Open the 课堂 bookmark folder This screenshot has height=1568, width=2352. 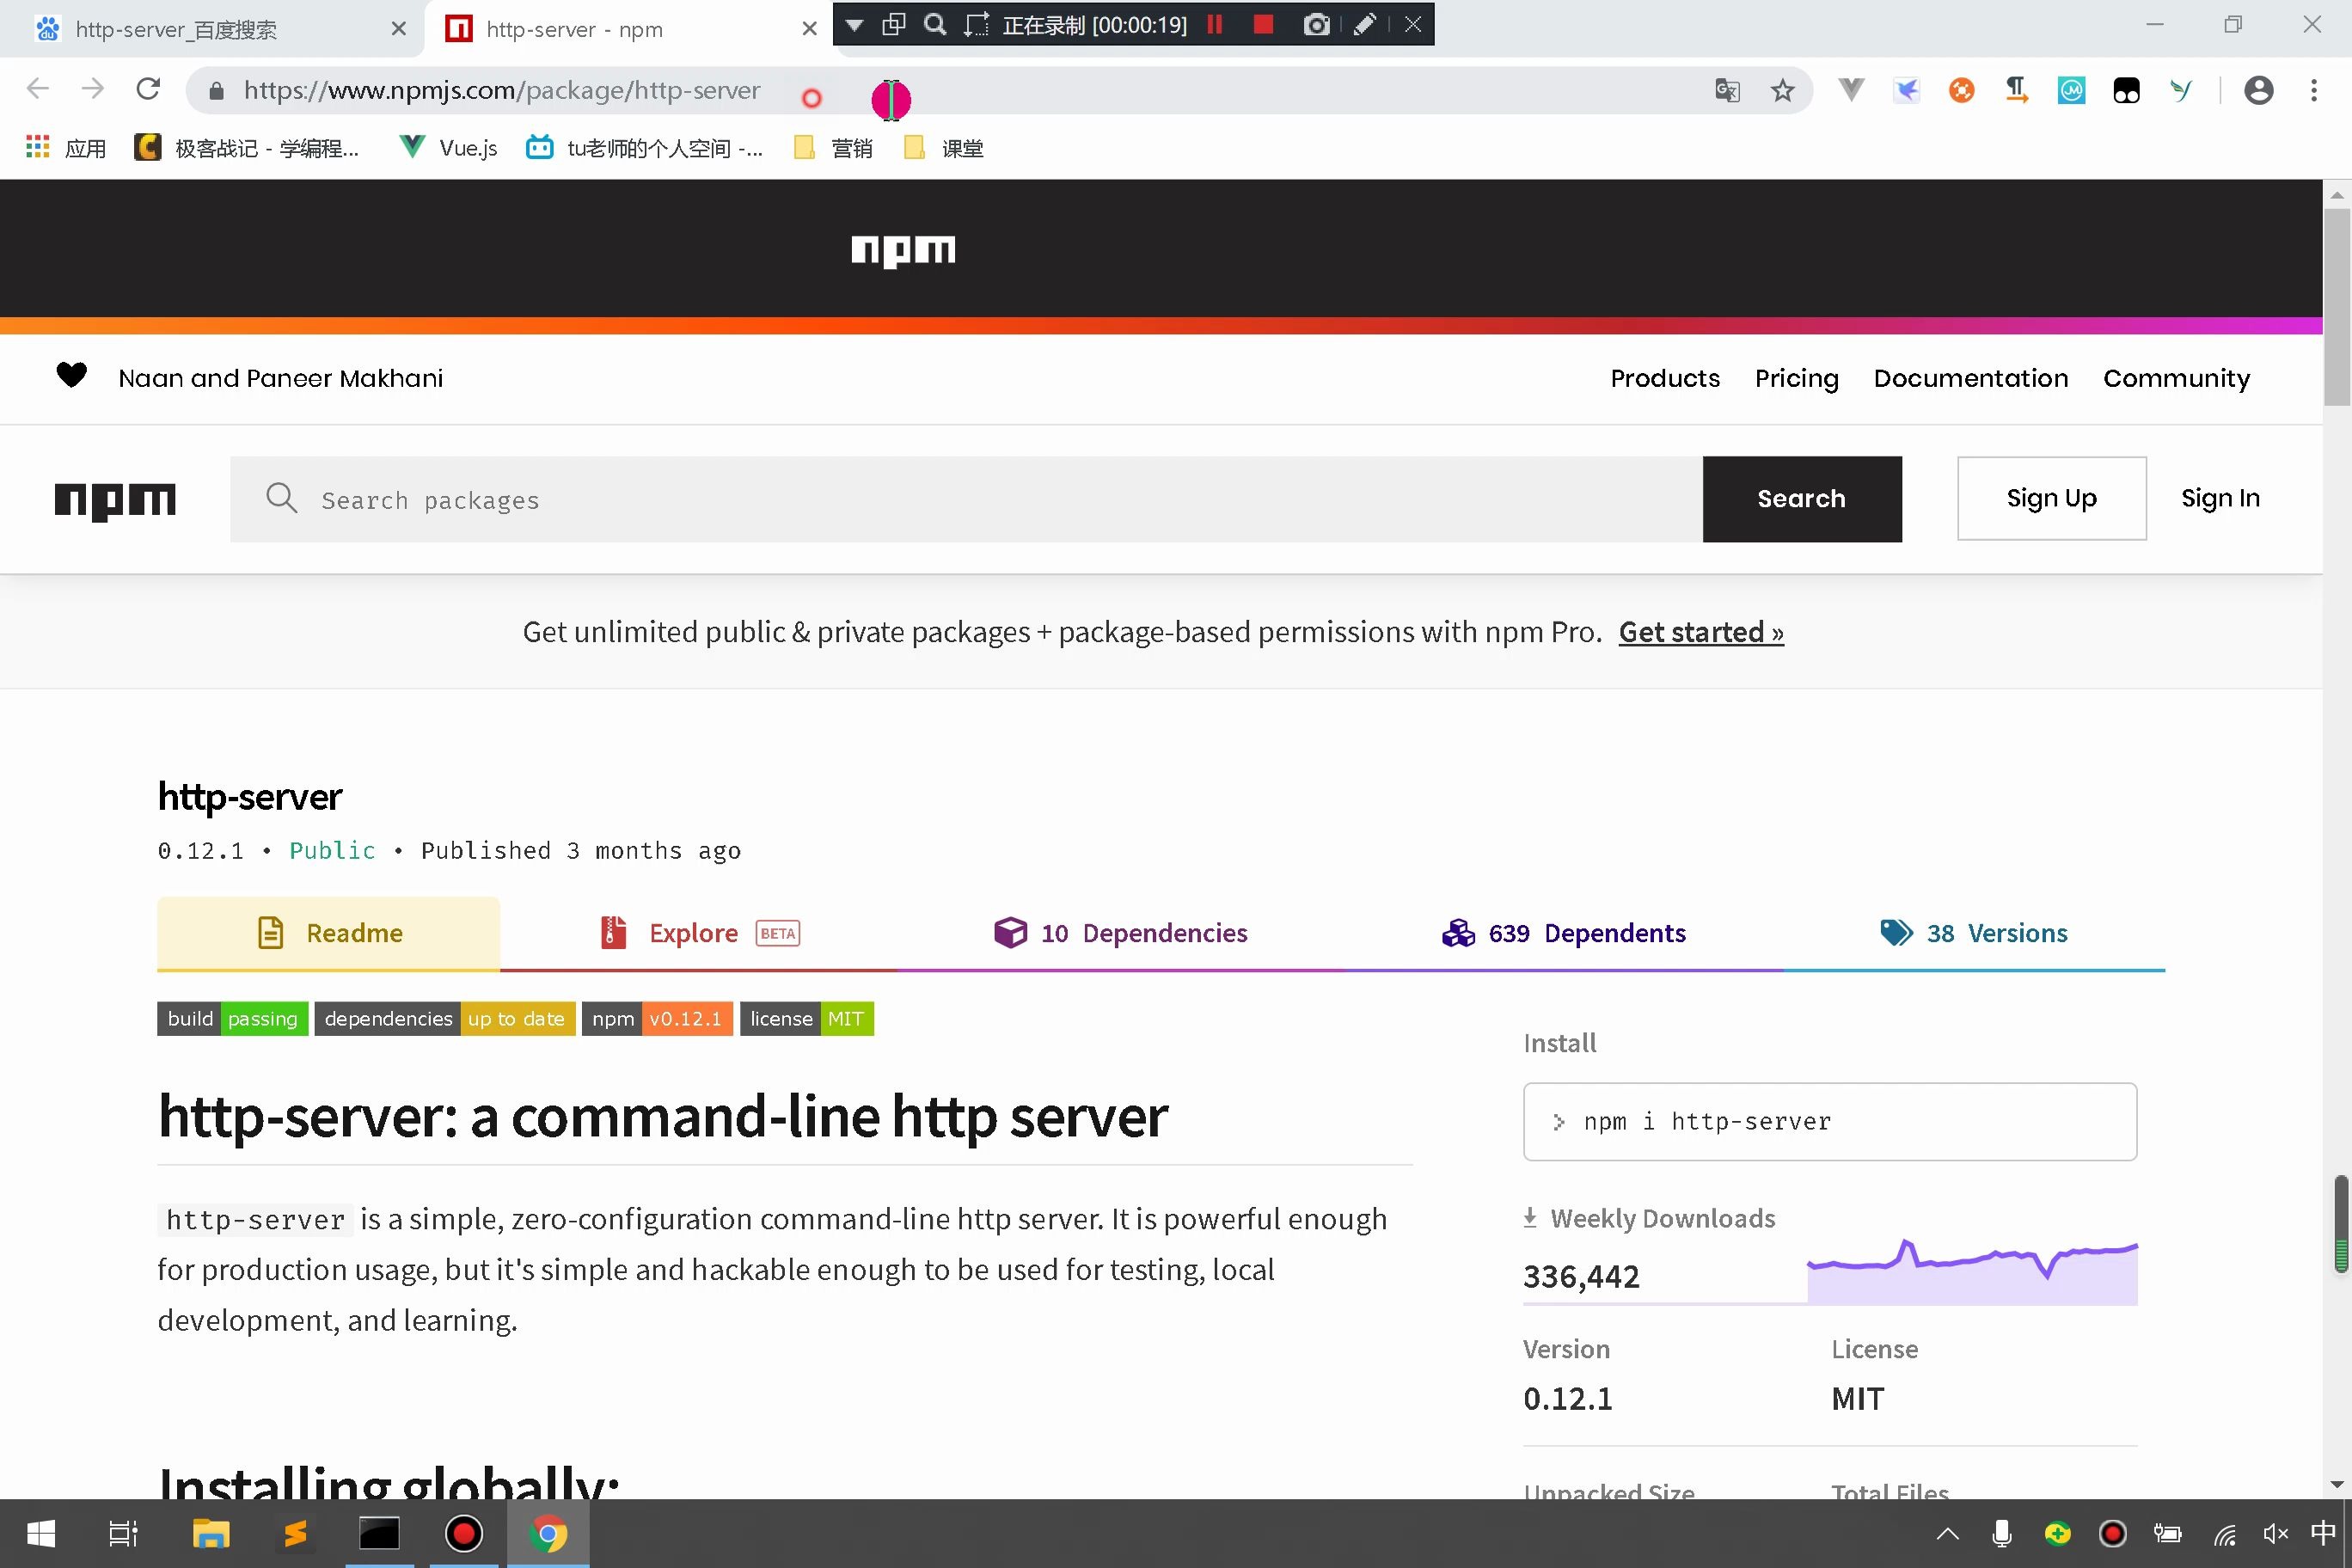point(943,148)
